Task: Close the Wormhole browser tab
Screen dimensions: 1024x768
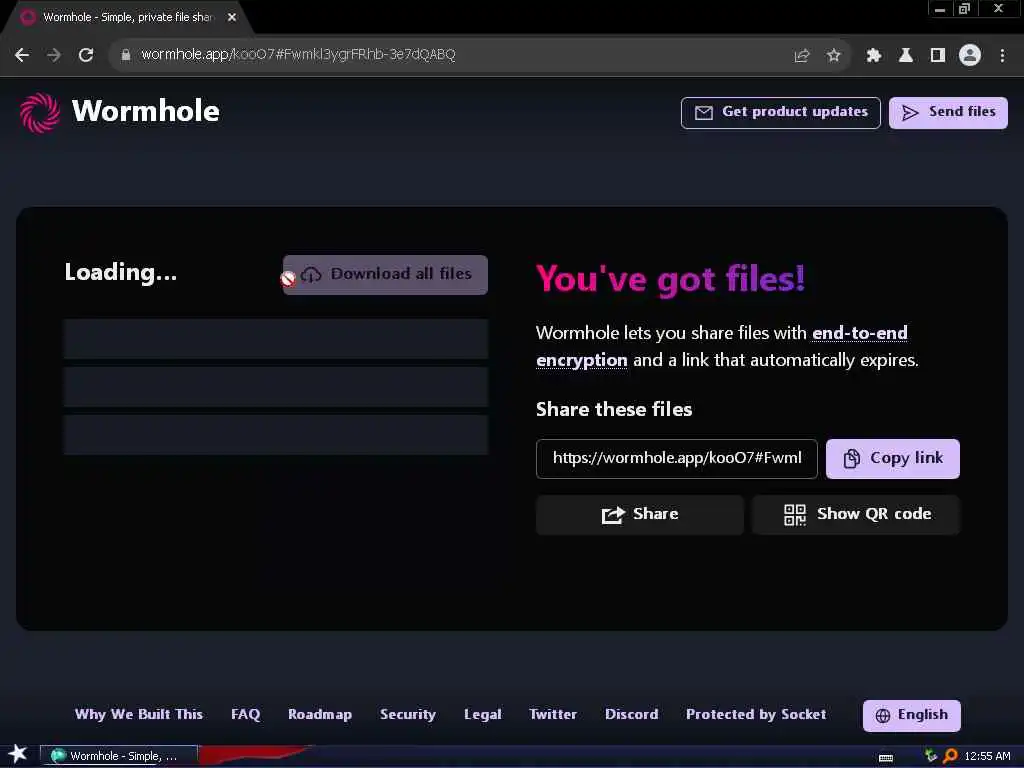Action: pos(232,18)
